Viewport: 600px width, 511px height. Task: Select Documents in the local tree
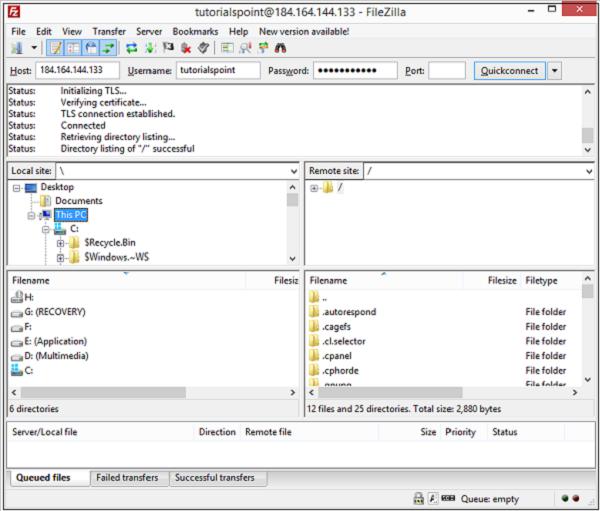tap(78, 201)
